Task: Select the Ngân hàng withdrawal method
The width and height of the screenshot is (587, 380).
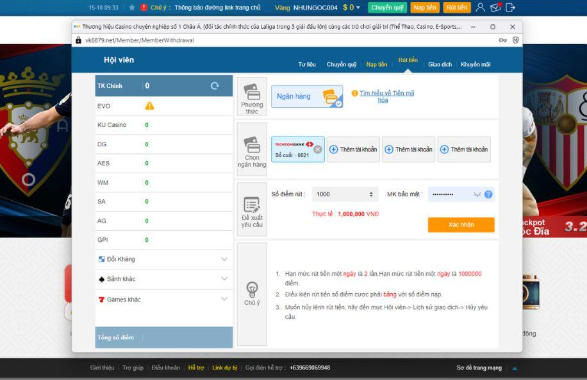Action: pyautogui.click(x=307, y=97)
